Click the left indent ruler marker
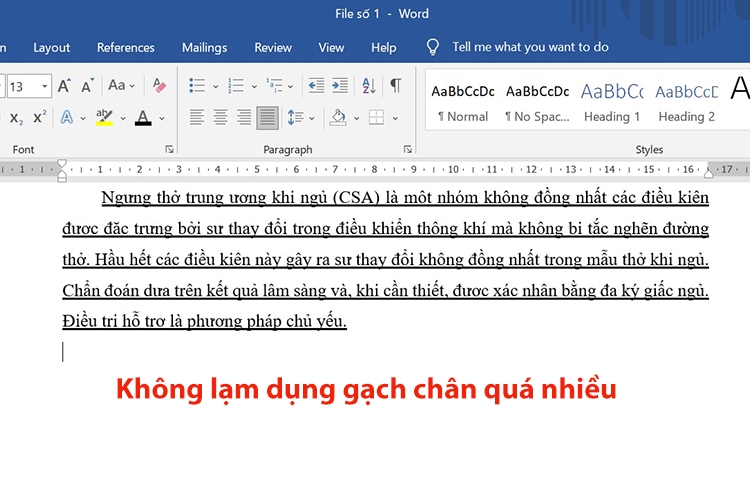 pyautogui.click(x=62, y=179)
